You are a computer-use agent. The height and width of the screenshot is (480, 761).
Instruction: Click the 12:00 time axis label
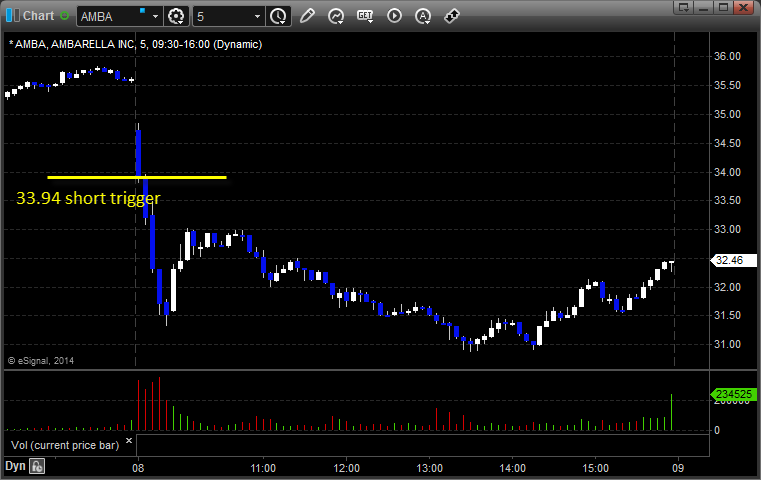tap(347, 468)
